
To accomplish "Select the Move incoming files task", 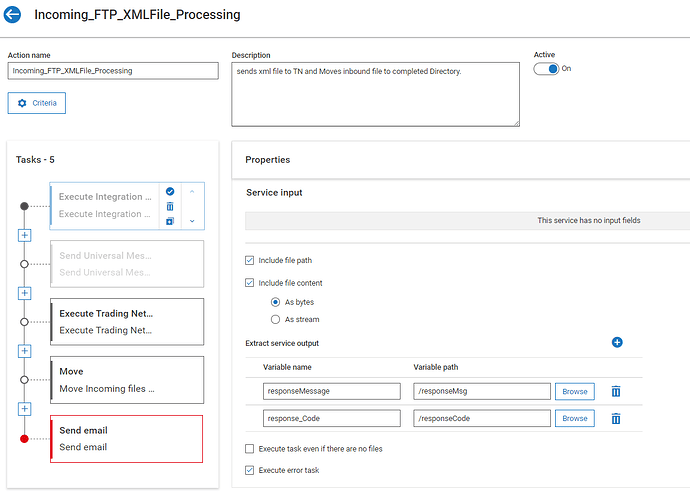I will [x=127, y=380].
